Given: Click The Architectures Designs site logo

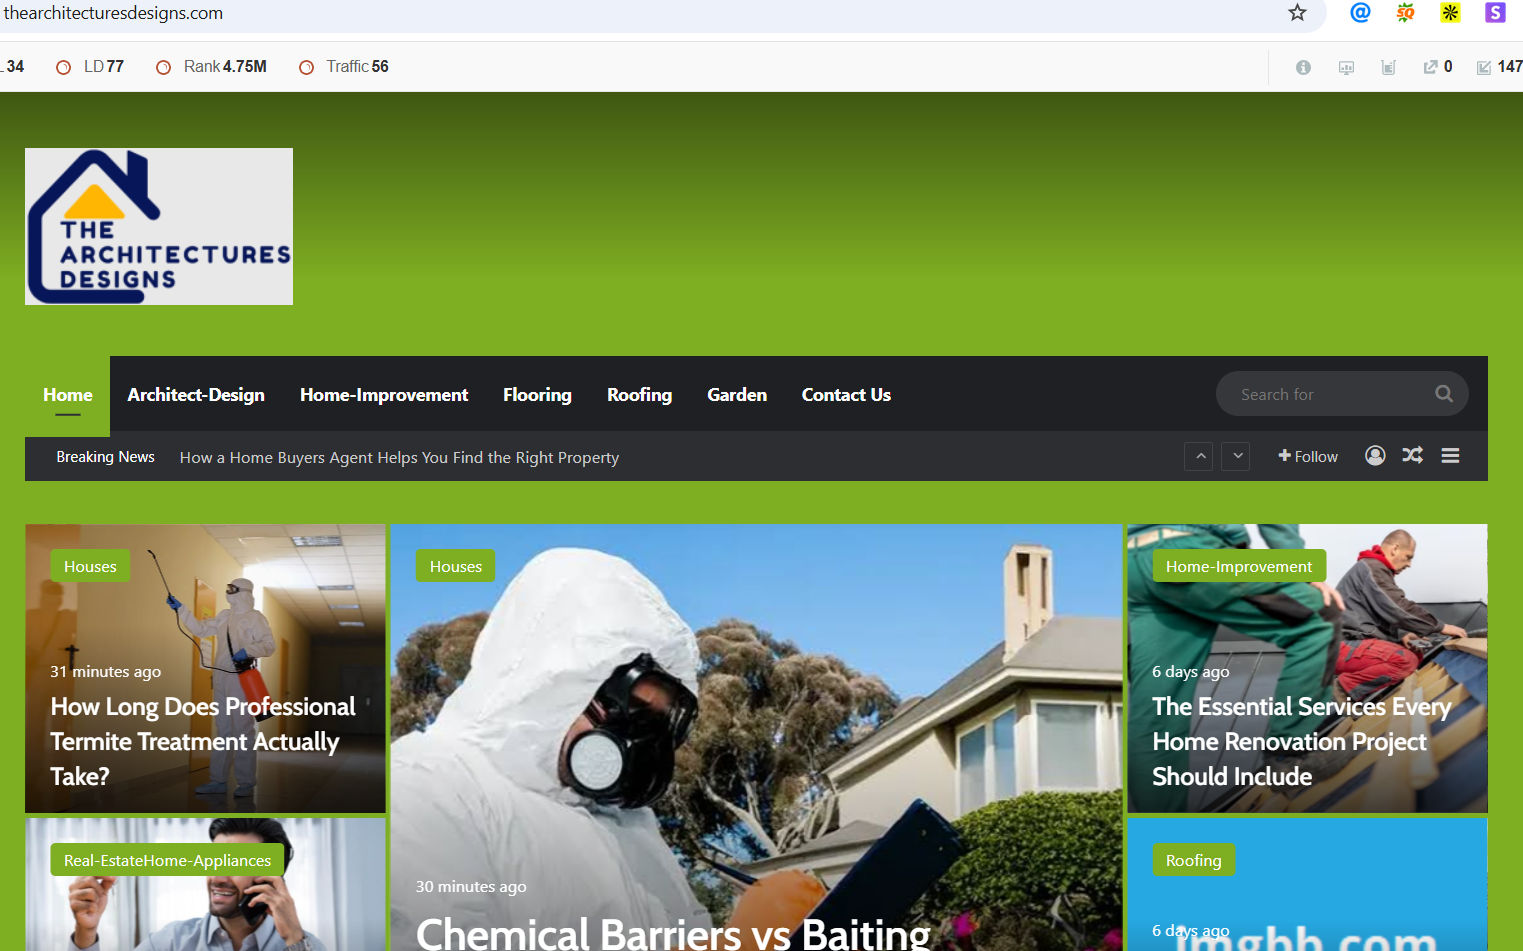Looking at the screenshot, I should (159, 226).
